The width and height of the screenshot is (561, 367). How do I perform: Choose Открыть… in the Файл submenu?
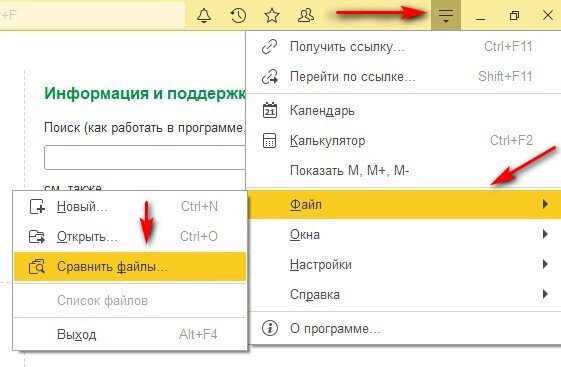pos(130,236)
